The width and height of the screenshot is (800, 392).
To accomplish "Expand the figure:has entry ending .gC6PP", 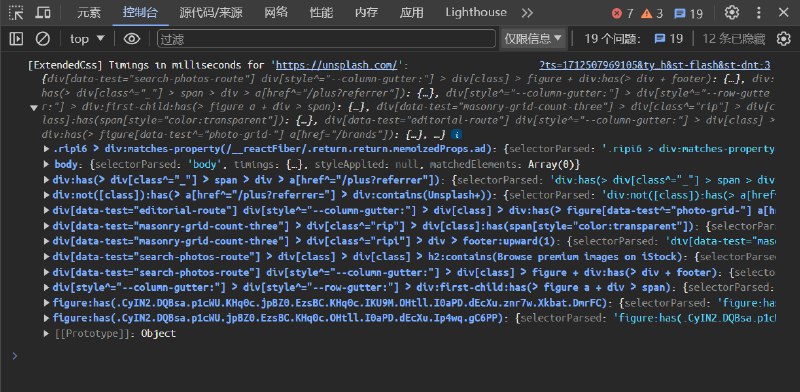I will (47, 318).
